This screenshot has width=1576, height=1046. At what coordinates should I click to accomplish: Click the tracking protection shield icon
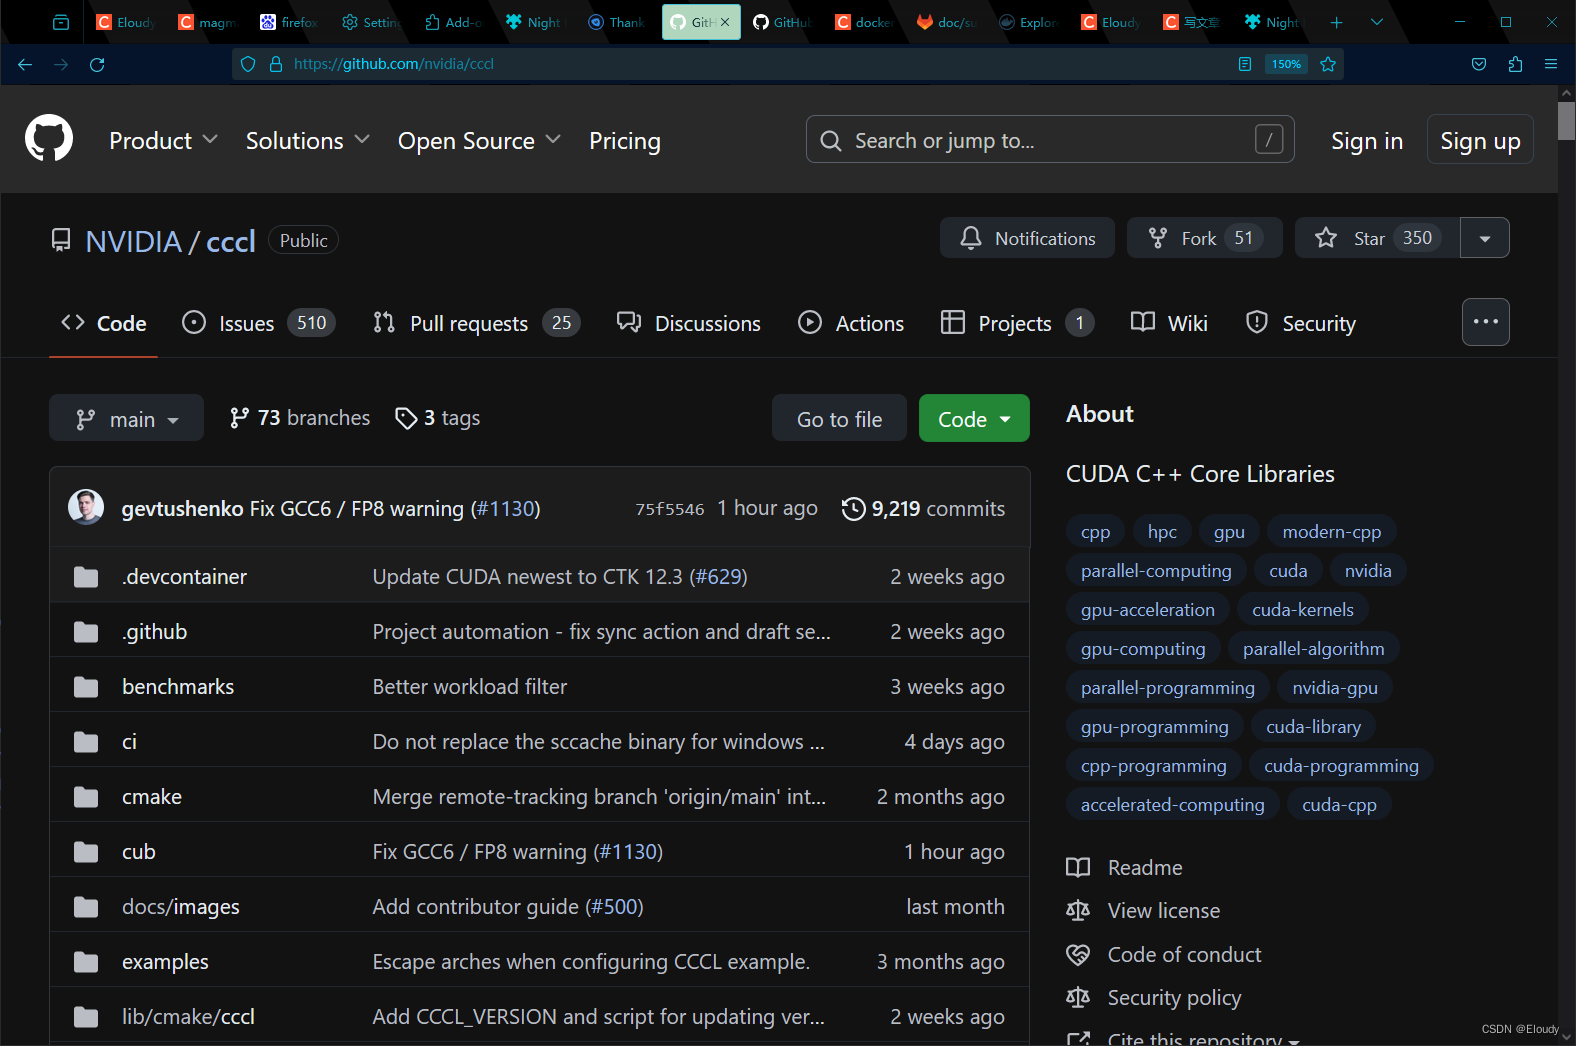click(249, 64)
